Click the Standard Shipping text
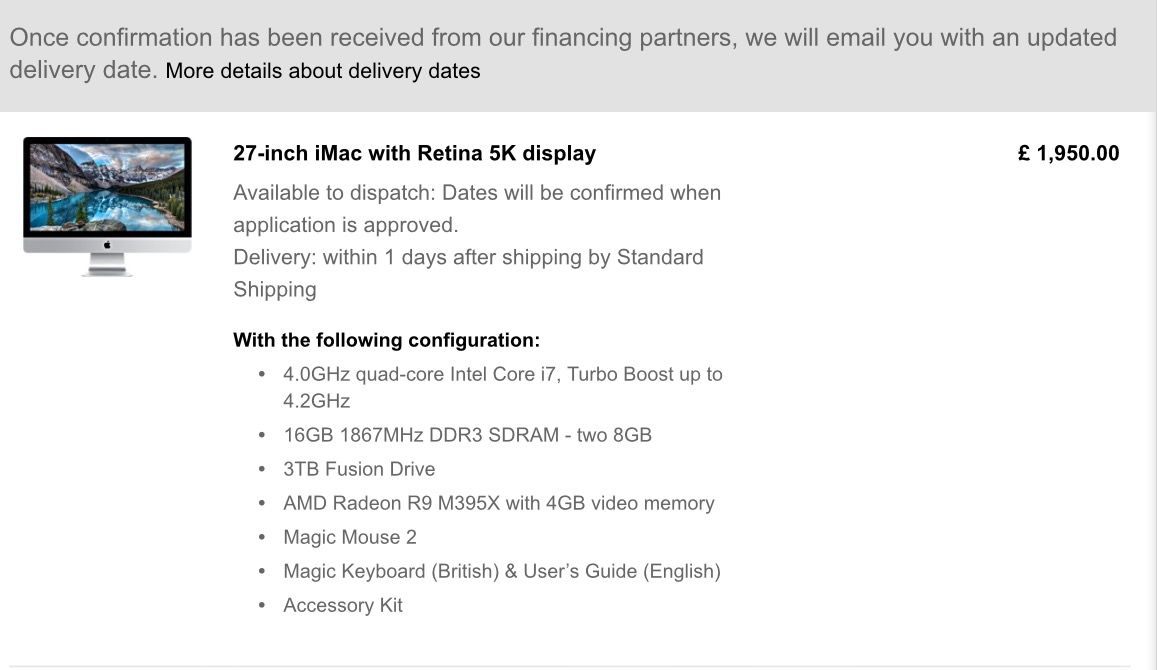 274,289
